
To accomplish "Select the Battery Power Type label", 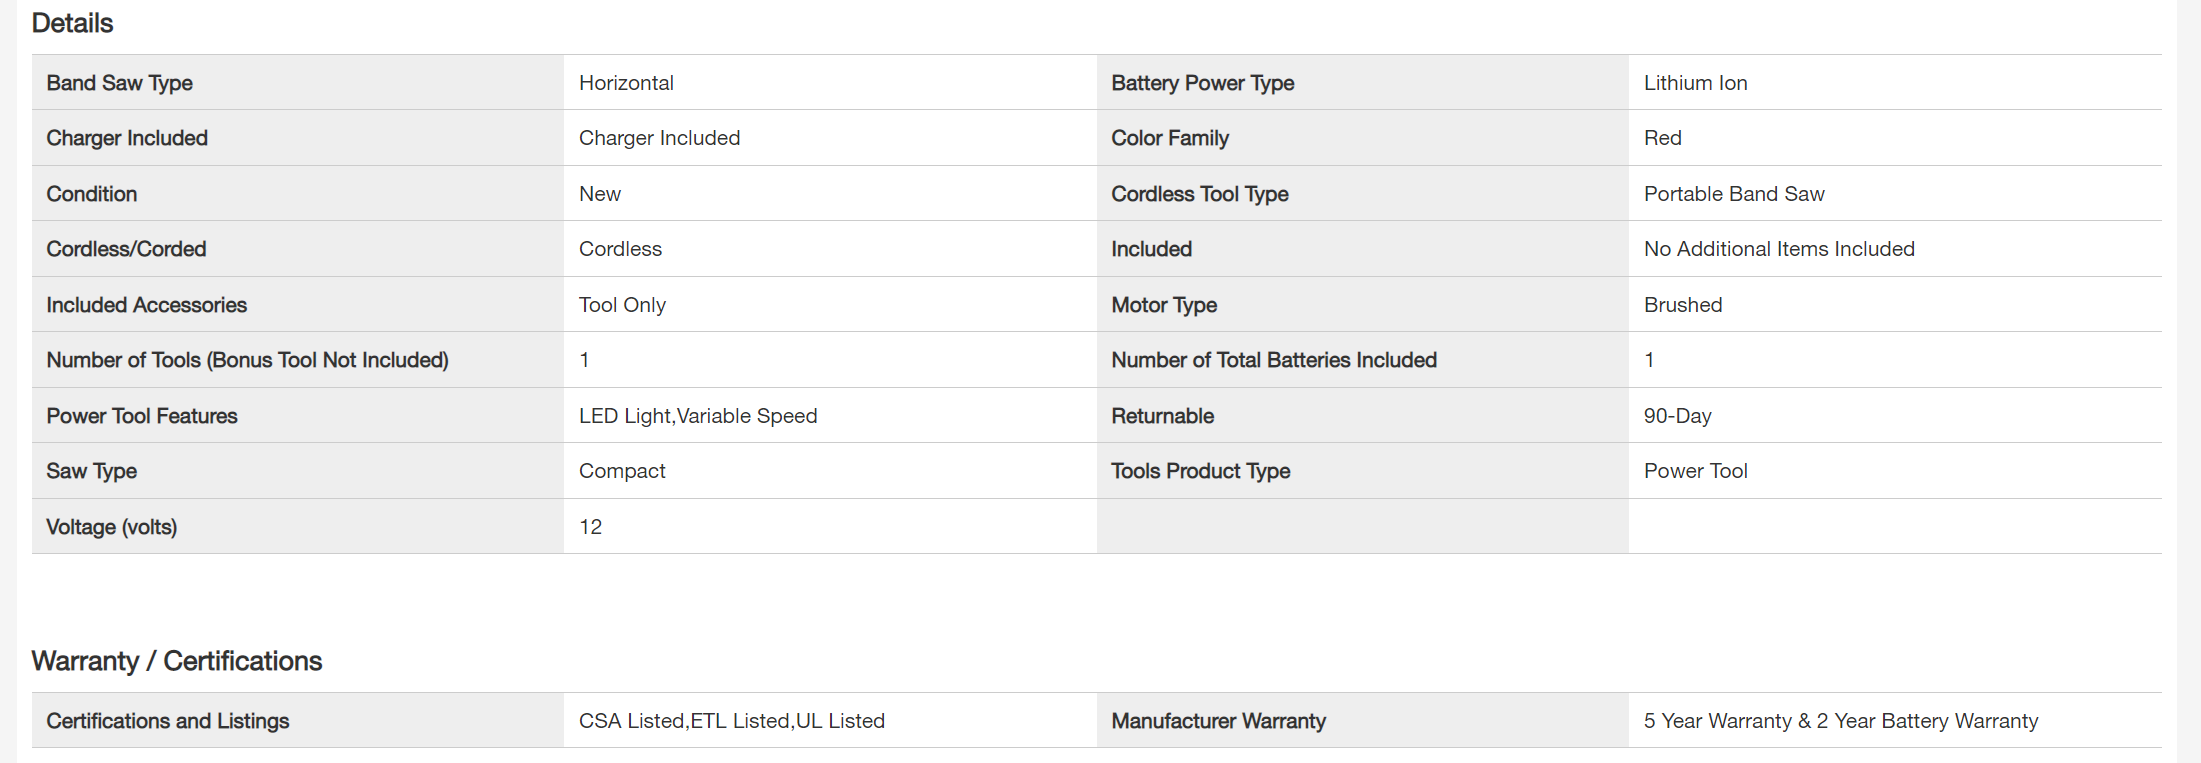I will click(x=1202, y=83).
